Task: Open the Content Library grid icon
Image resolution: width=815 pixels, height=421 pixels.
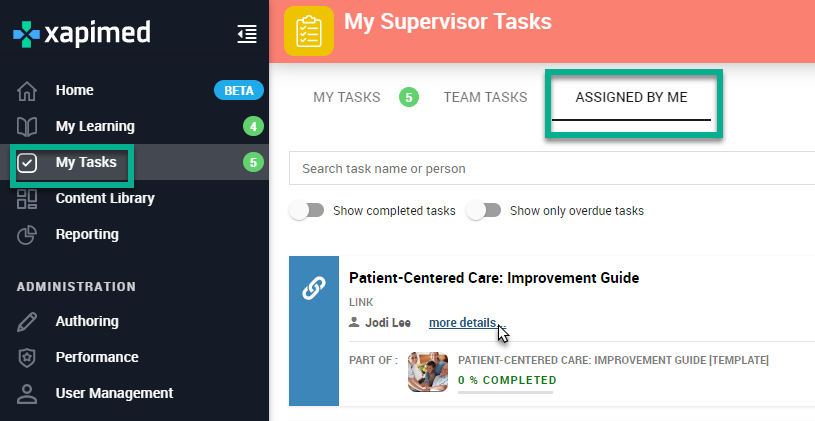Action: click(27, 199)
